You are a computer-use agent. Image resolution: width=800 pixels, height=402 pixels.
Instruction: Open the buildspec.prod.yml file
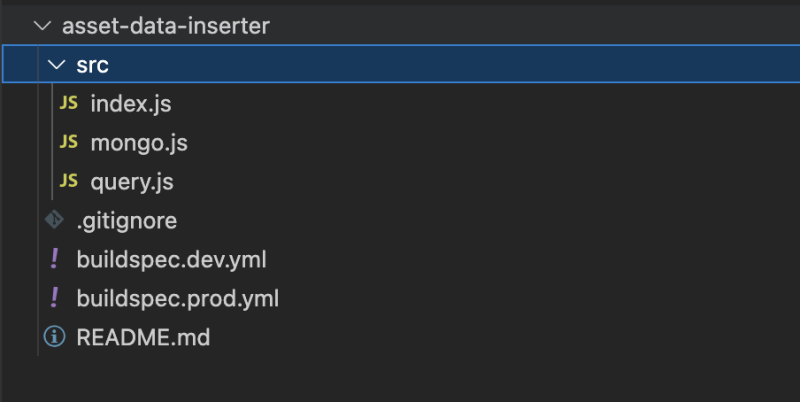coord(177,298)
